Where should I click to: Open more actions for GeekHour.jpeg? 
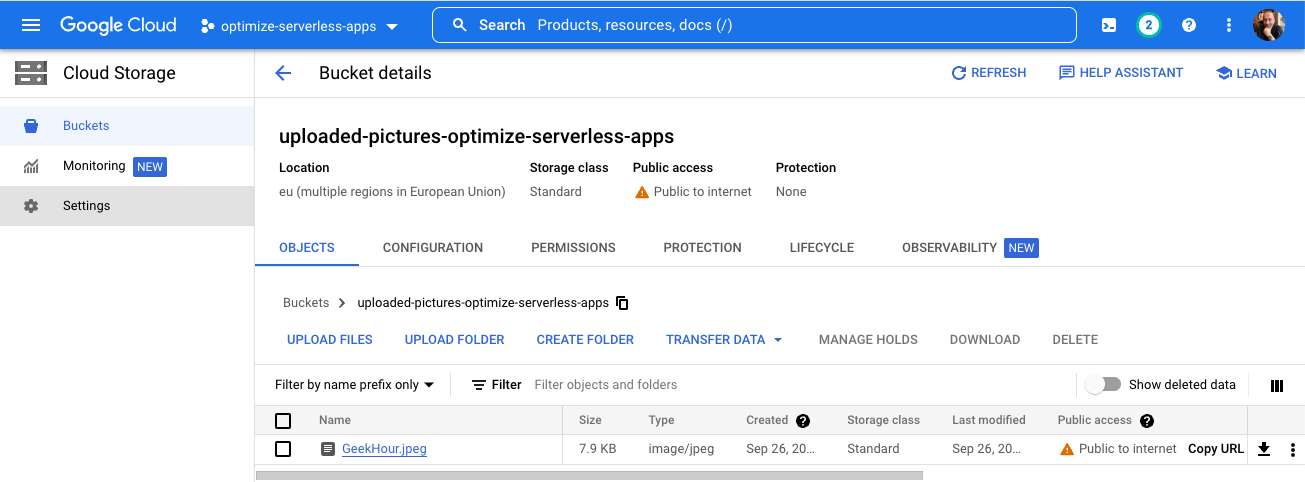[1292, 449]
